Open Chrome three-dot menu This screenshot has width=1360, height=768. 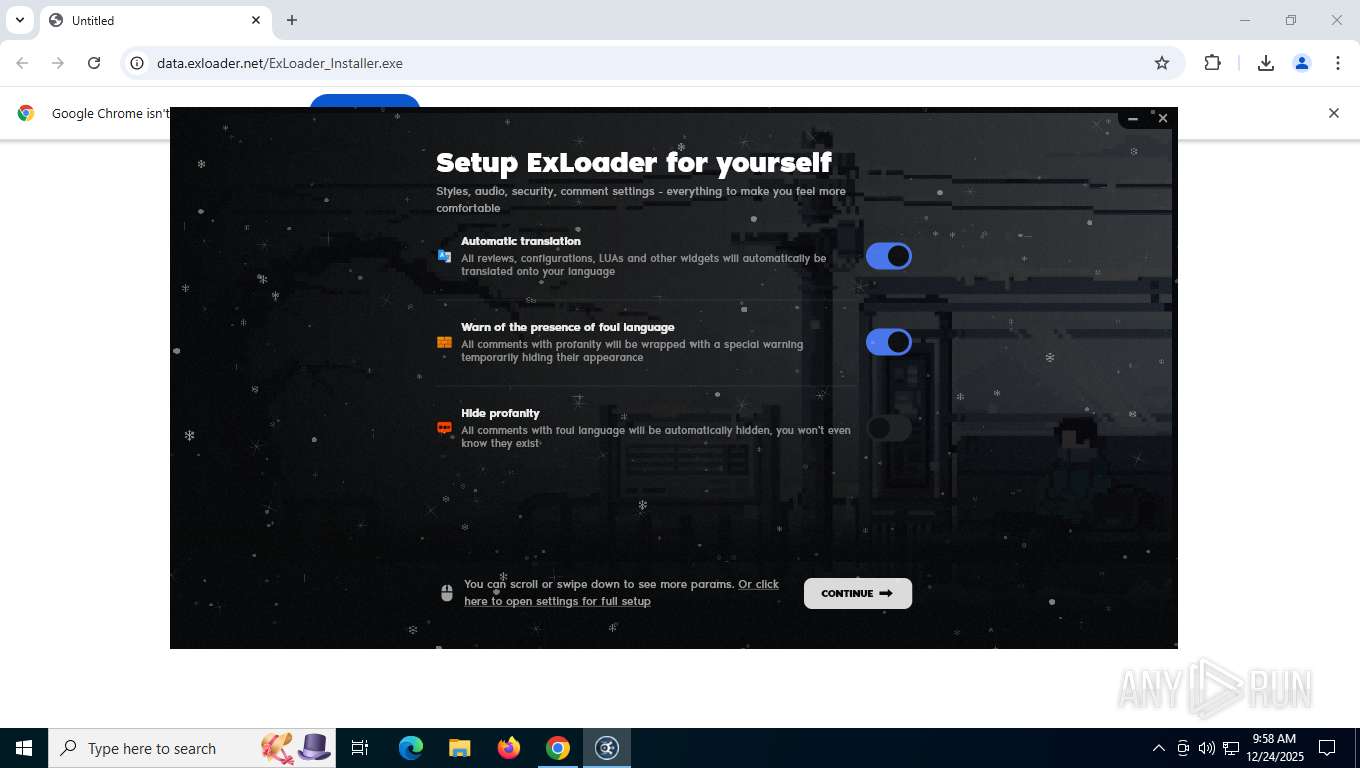(x=1338, y=63)
